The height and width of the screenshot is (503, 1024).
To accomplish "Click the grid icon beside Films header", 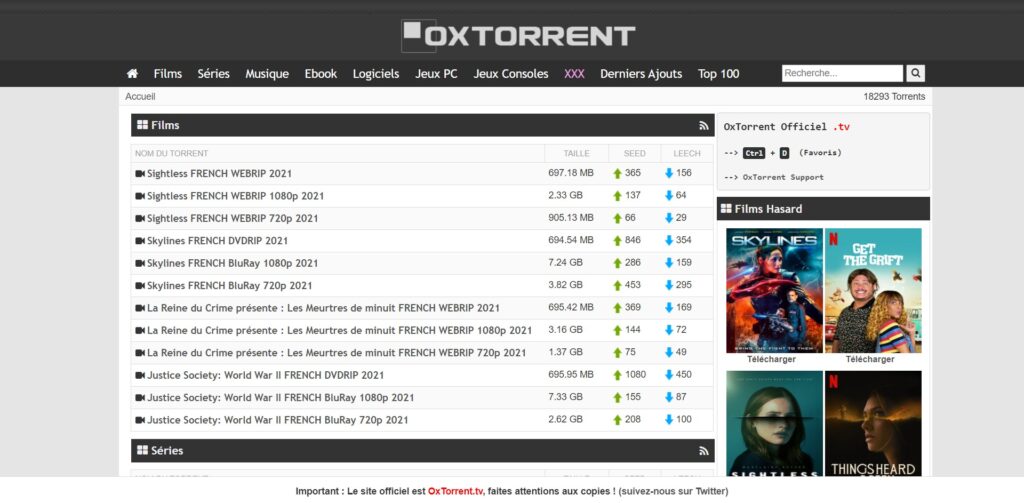I will (x=142, y=125).
